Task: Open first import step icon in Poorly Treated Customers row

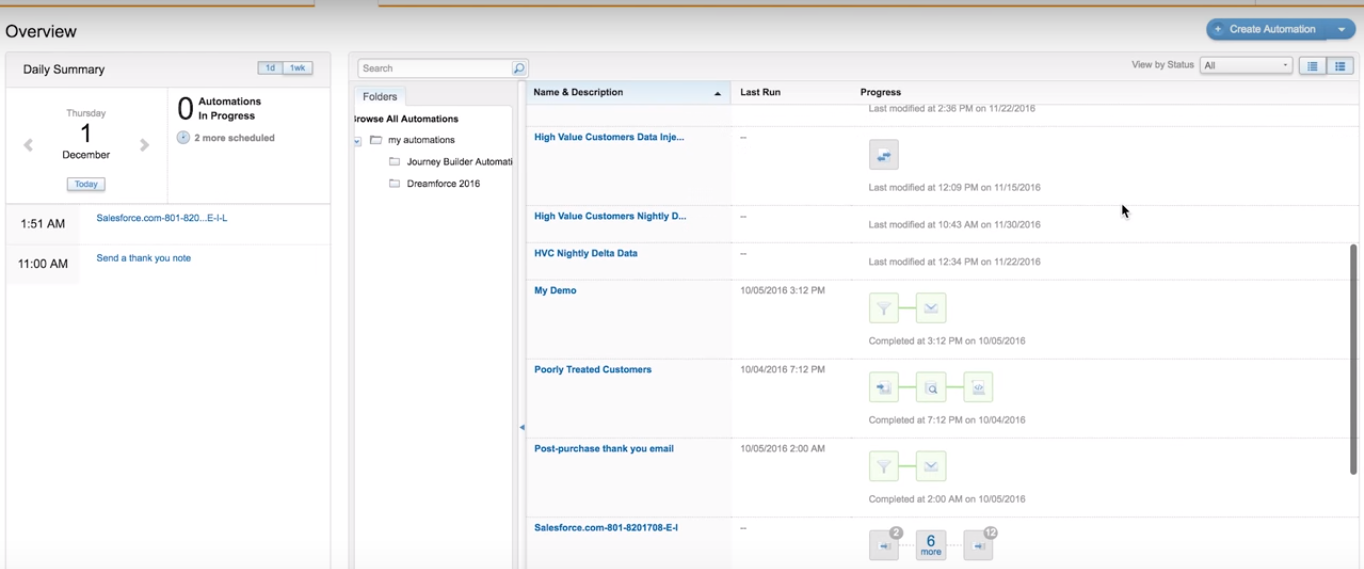Action: (x=884, y=387)
